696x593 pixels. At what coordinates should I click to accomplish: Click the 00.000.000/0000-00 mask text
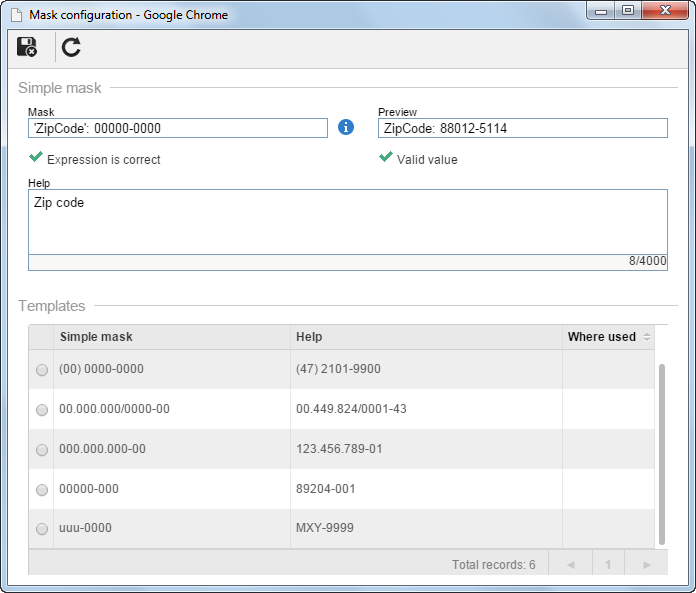click(115, 409)
